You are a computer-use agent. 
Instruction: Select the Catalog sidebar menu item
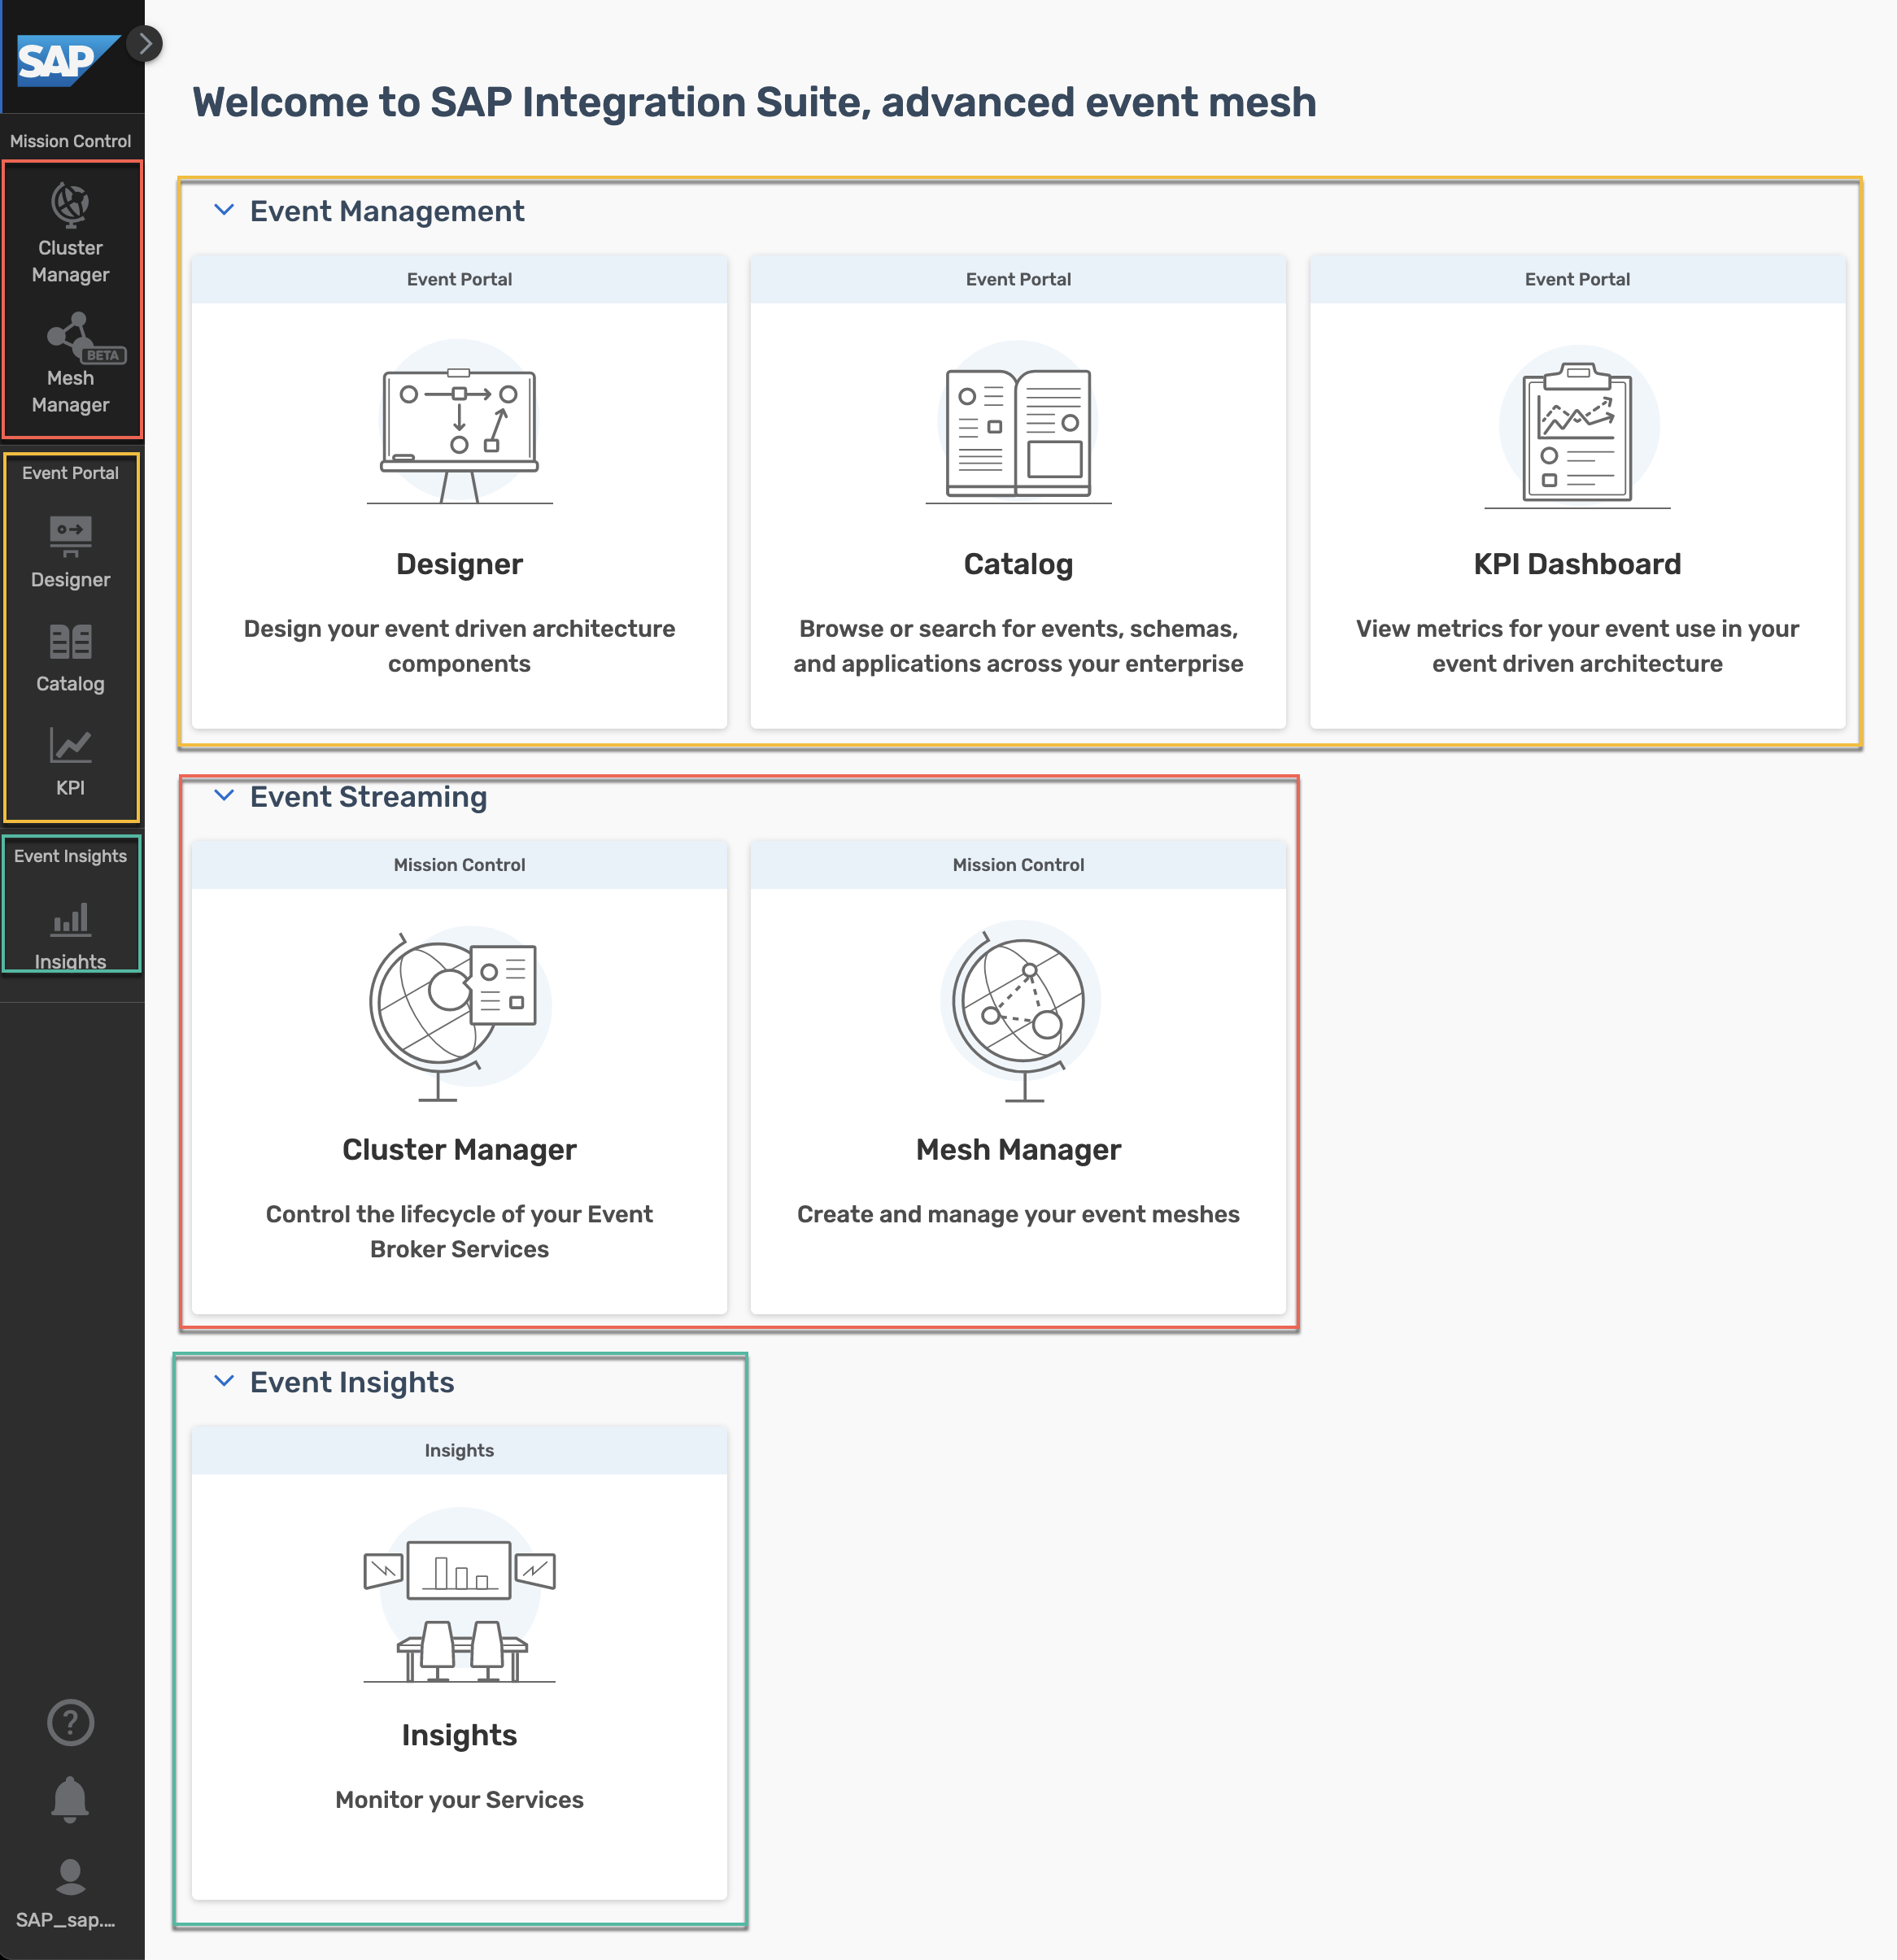coord(70,658)
